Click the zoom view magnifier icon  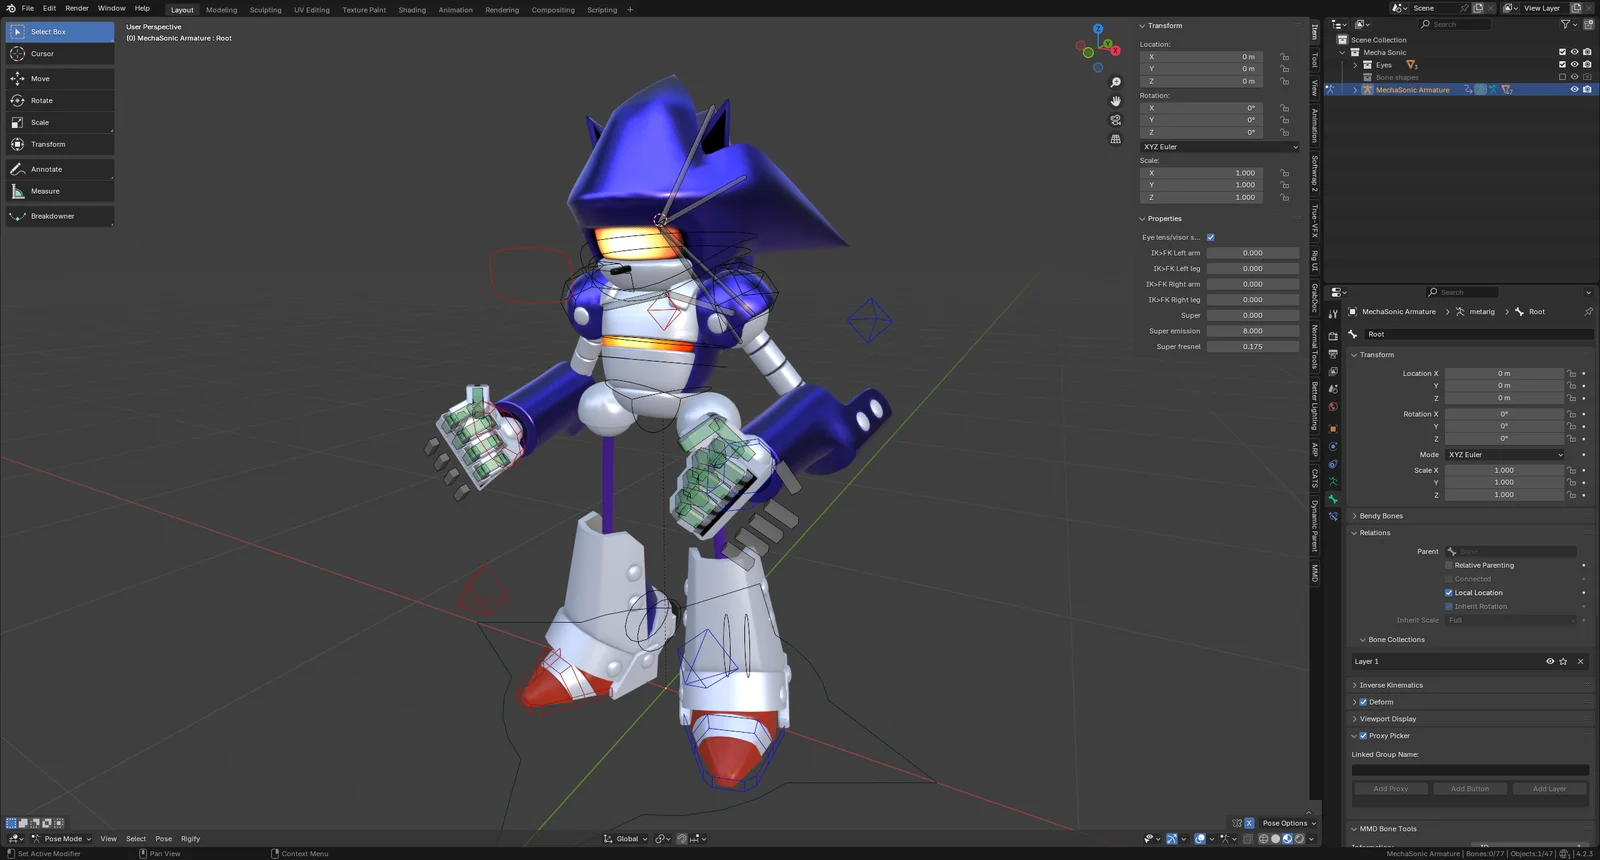pyautogui.click(x=1116, y=82)
